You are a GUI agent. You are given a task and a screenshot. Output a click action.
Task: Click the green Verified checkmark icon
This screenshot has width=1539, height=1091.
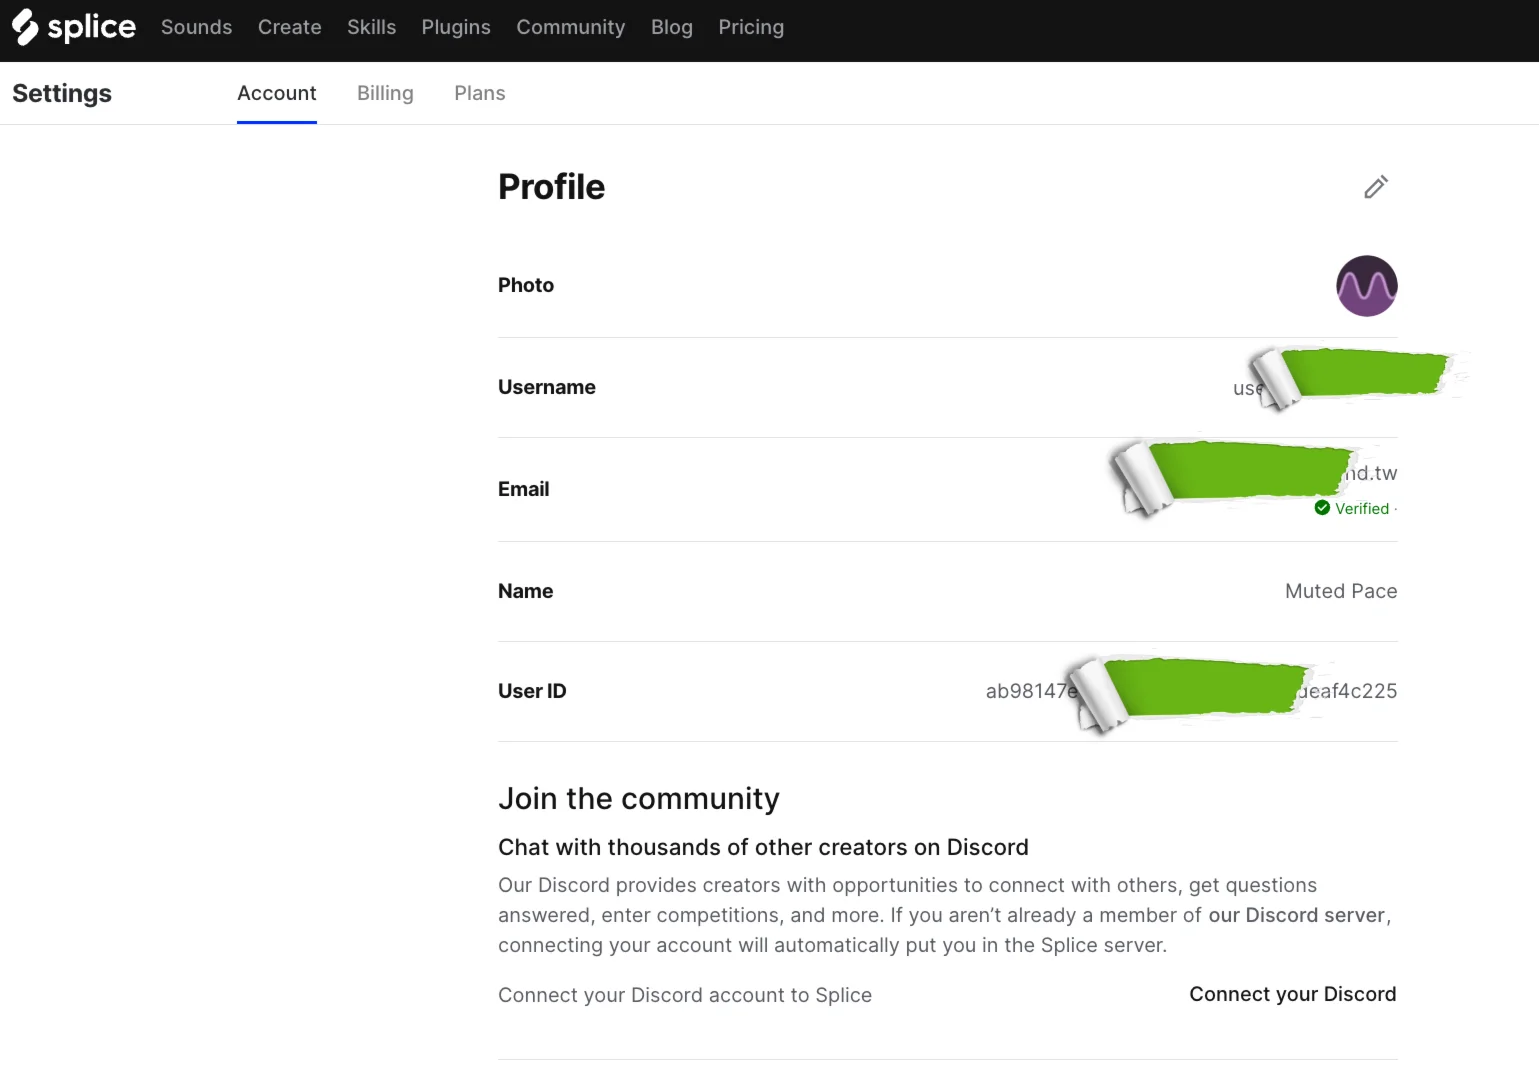pyautogui.click(x=1322, y=508)
